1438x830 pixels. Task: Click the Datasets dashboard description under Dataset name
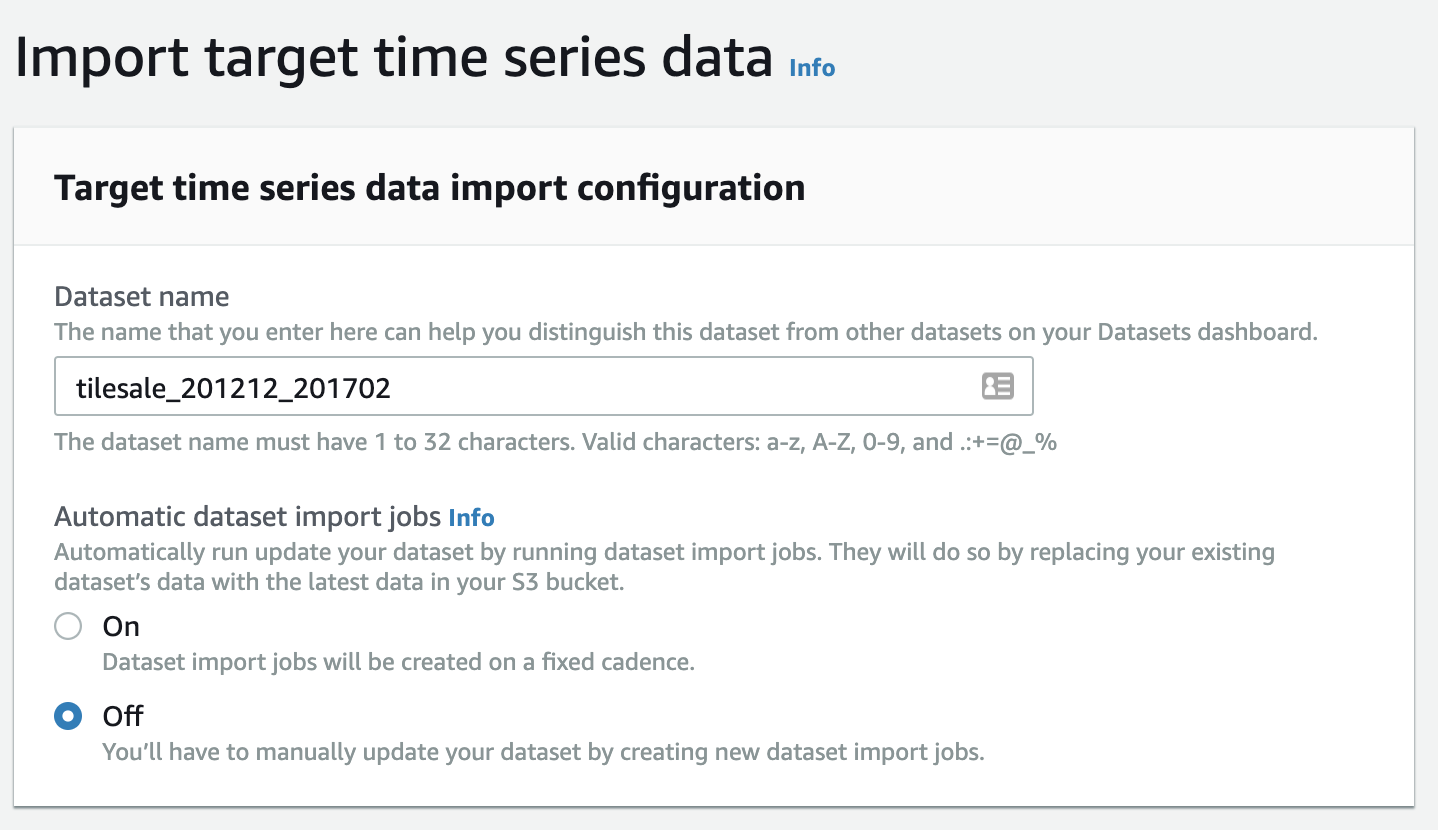tap(685, 332)
